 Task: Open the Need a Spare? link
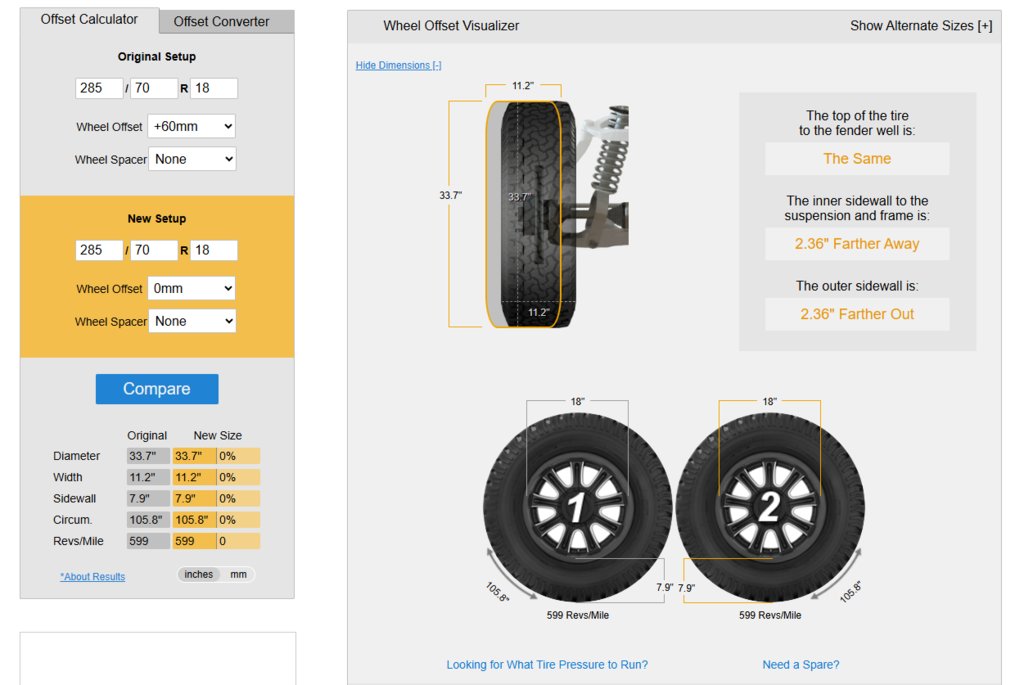[x=801, y=665]
